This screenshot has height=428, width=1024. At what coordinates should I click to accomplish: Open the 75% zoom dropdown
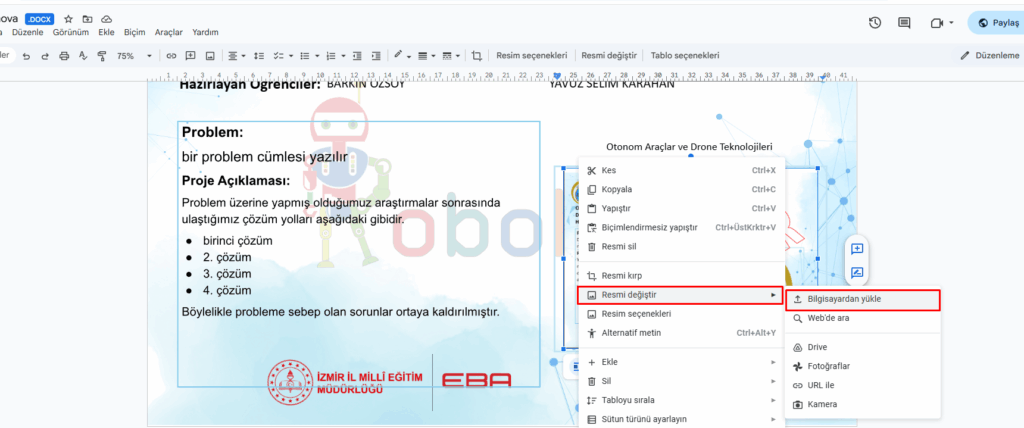pos(134,56)
